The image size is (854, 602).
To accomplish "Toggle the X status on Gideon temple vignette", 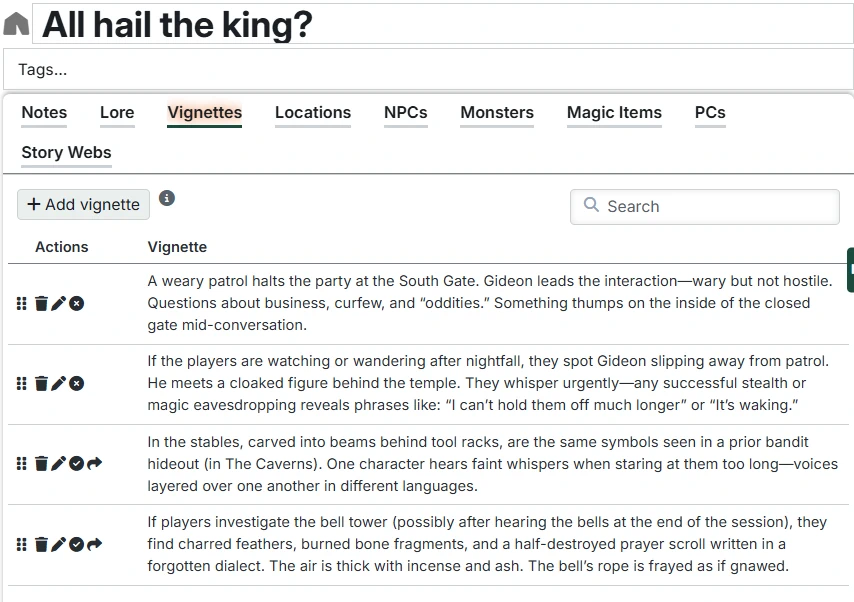I will tap(76, 383).
